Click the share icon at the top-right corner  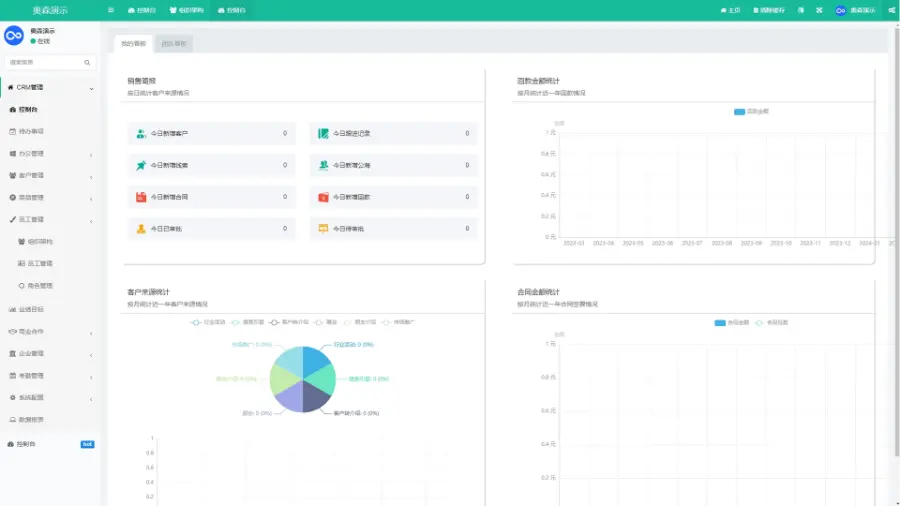coord(891,10)
